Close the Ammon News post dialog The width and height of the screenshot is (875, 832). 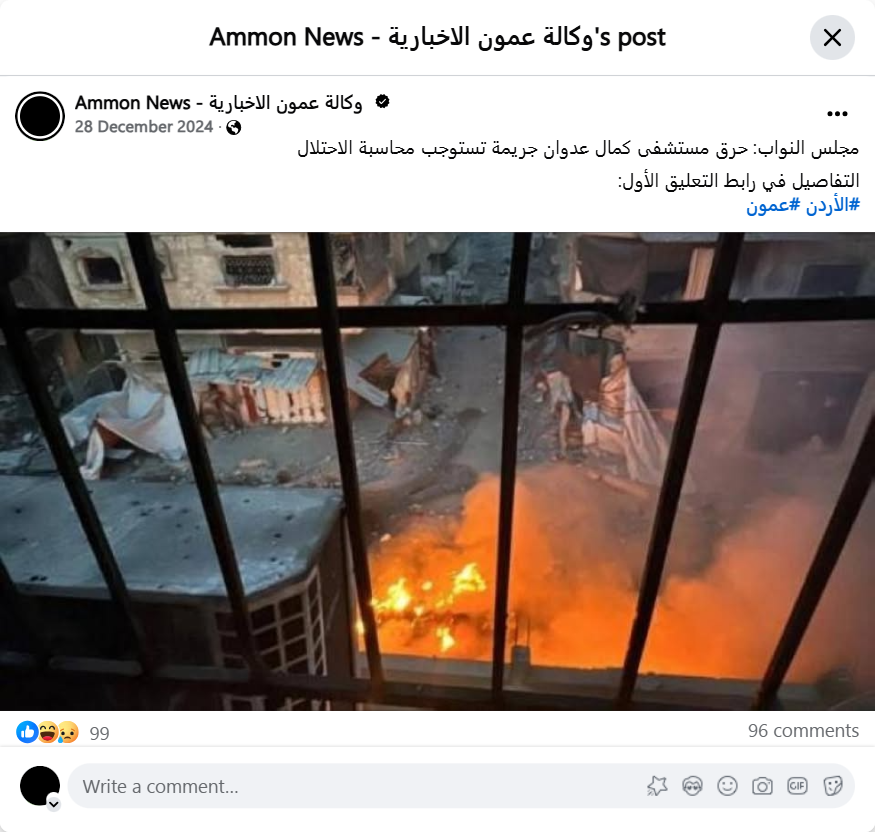point(832,37)
